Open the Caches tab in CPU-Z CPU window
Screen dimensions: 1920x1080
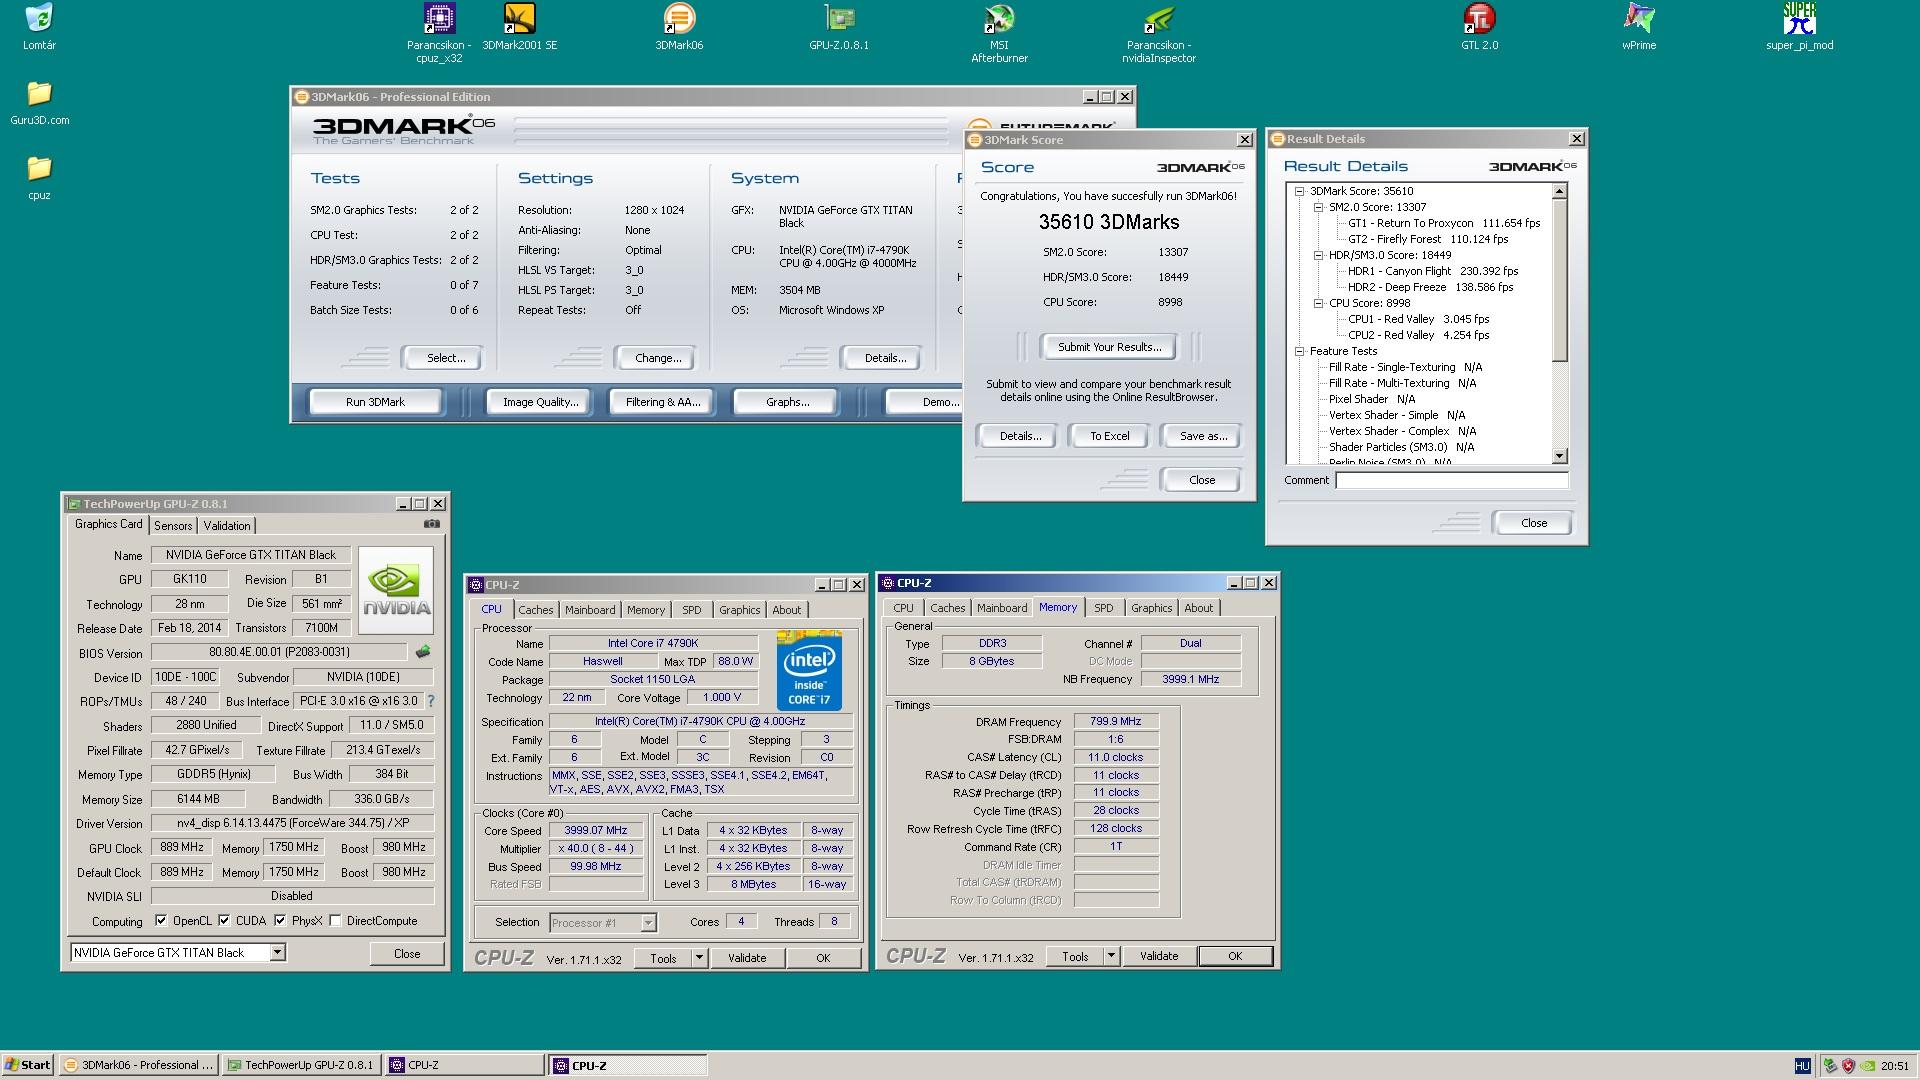[x=535, y=610]
